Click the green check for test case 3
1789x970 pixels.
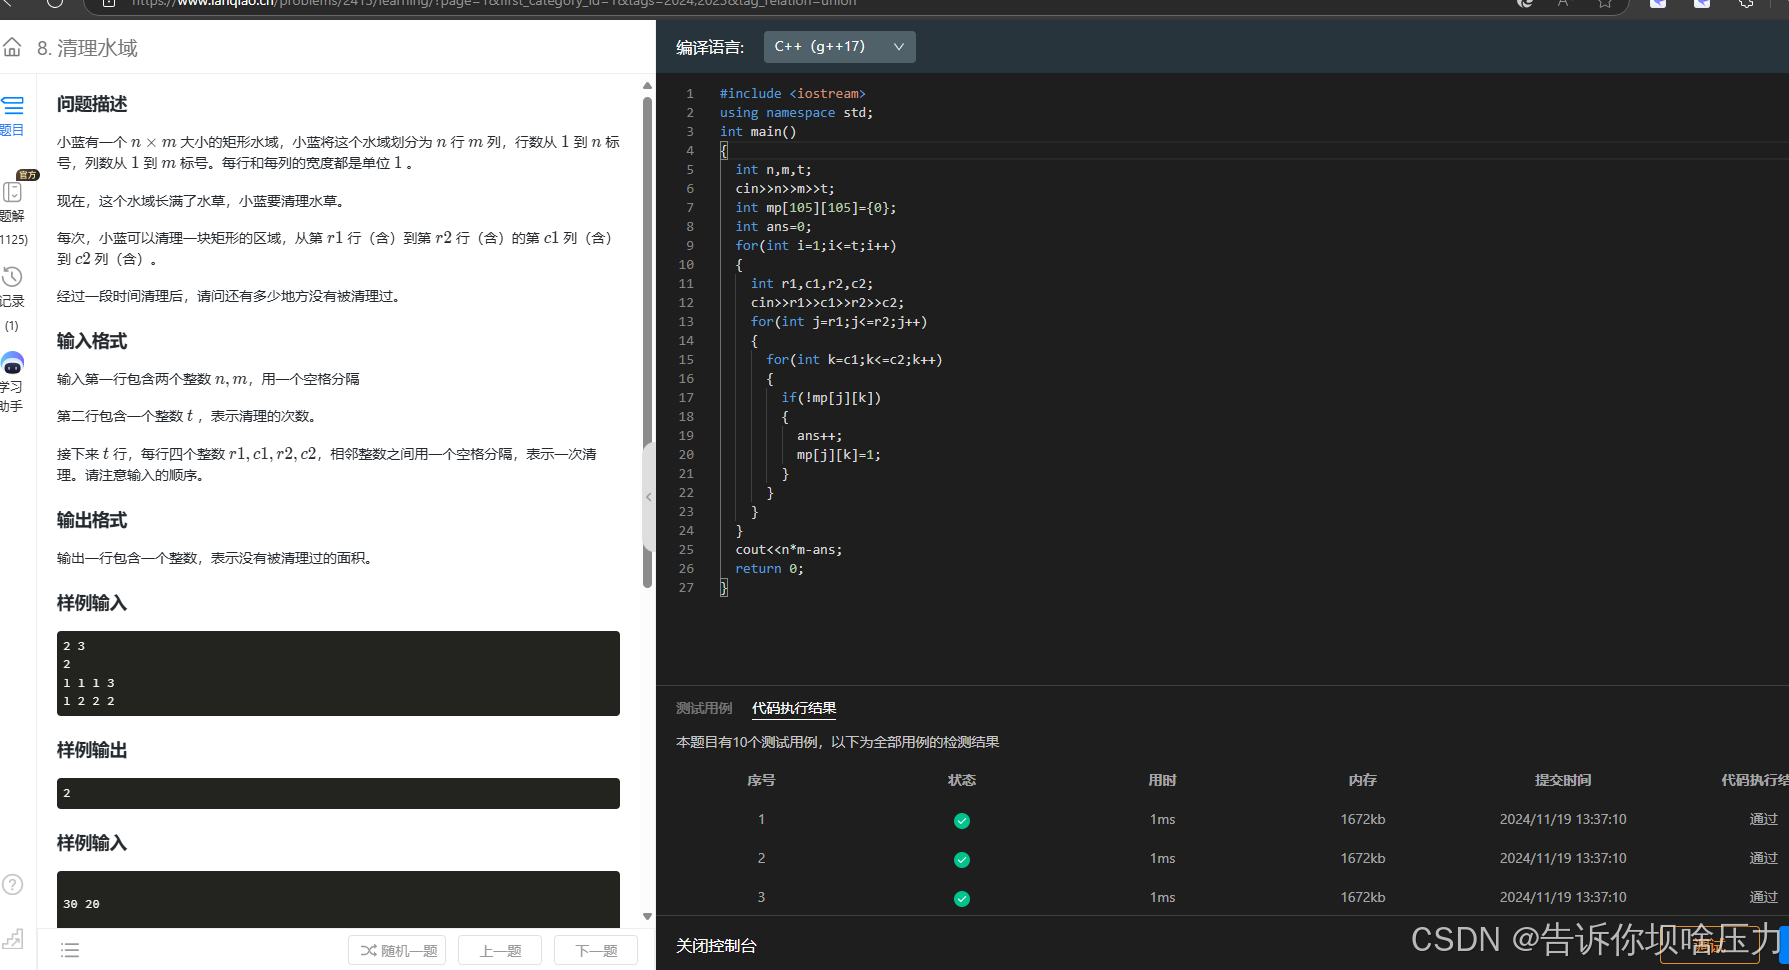[962, 899]
